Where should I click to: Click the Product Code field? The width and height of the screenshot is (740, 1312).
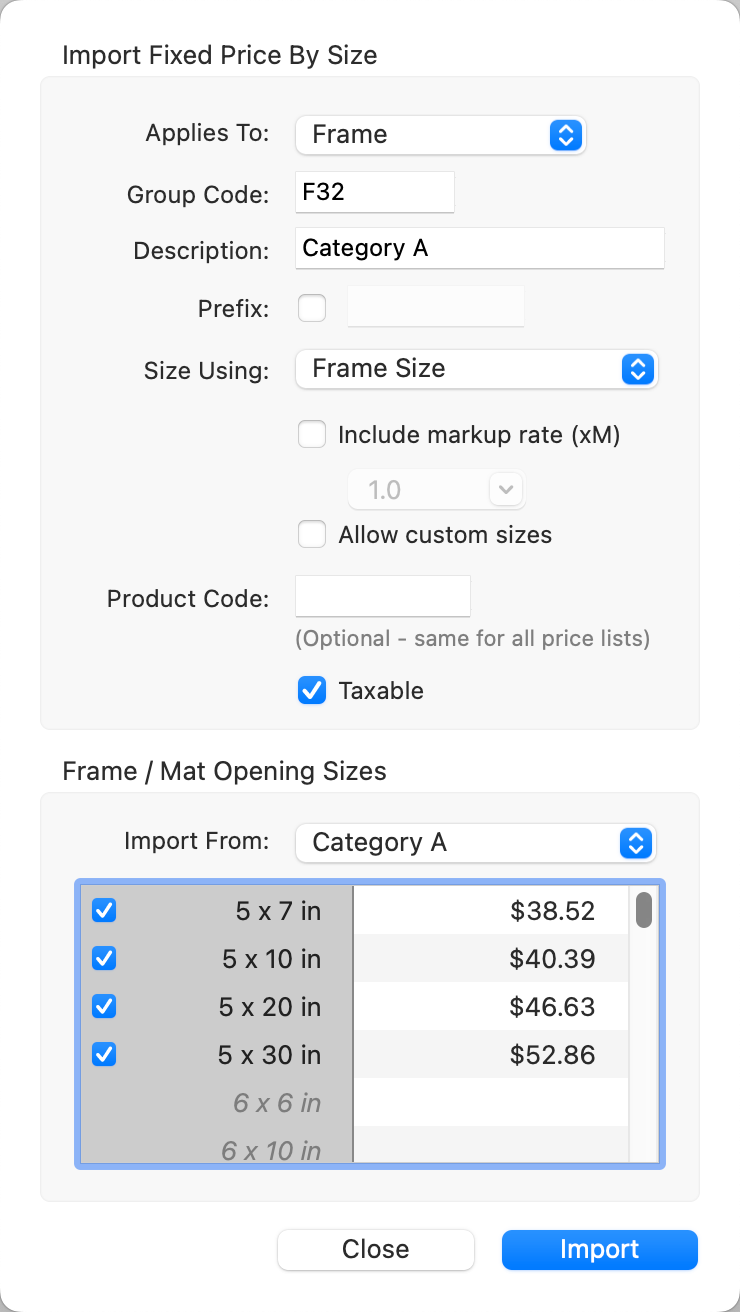[383, 597]
